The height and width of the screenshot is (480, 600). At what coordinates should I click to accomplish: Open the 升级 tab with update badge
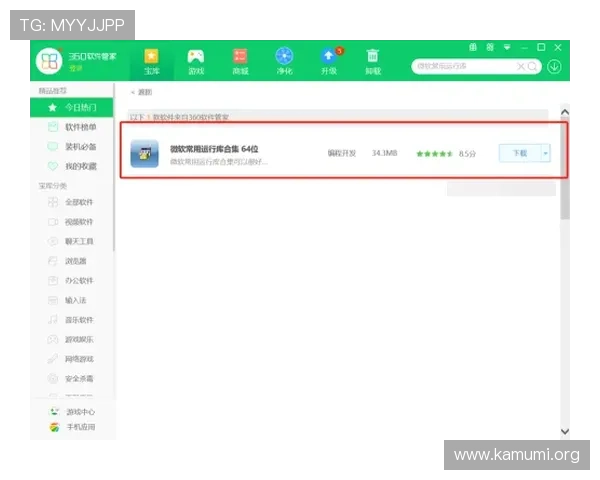pos(329,62)
